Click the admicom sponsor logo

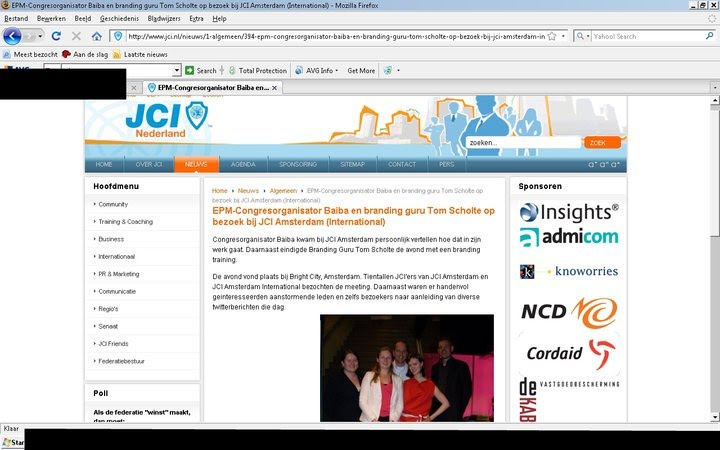(x=569, y=237)
